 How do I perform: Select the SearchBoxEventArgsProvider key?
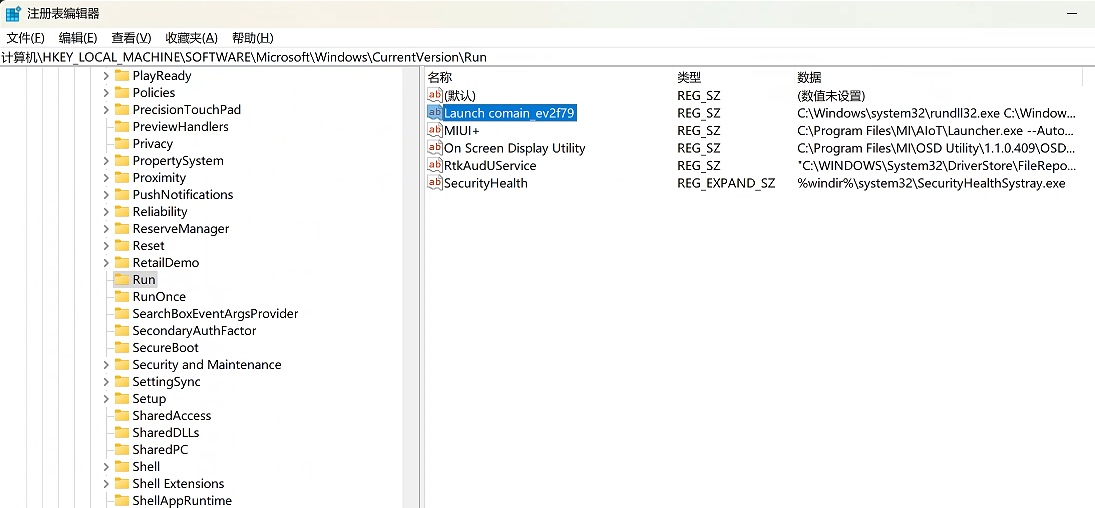click(x=215, y=314)
